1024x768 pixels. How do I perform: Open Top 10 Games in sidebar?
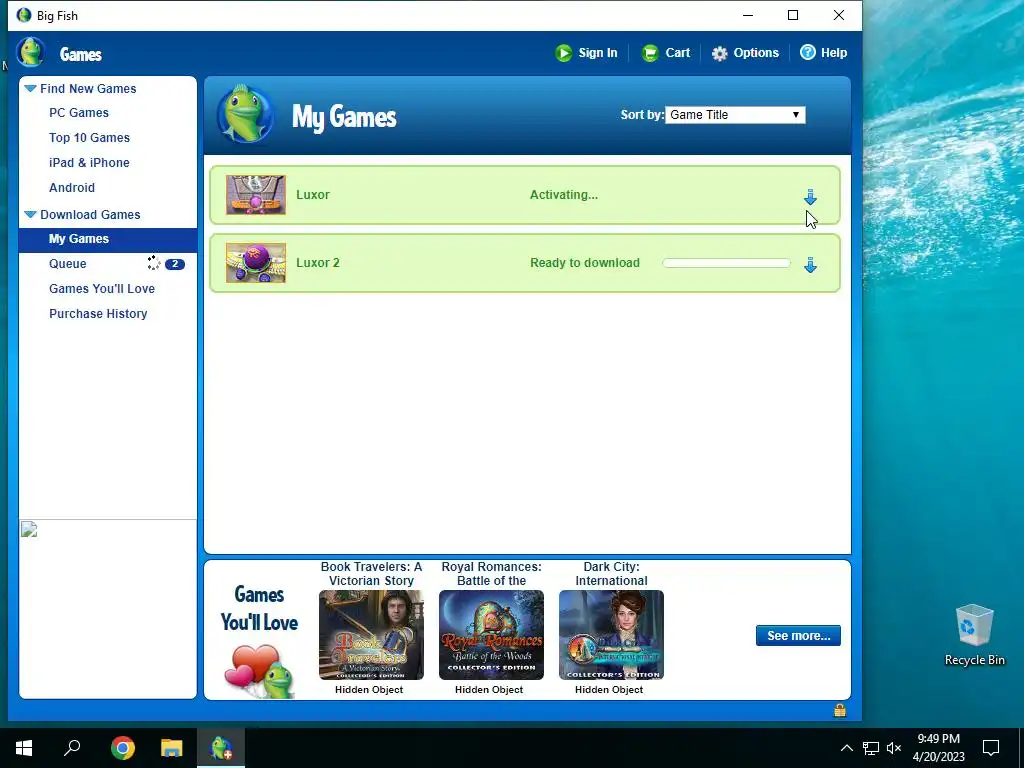point(89,138)
